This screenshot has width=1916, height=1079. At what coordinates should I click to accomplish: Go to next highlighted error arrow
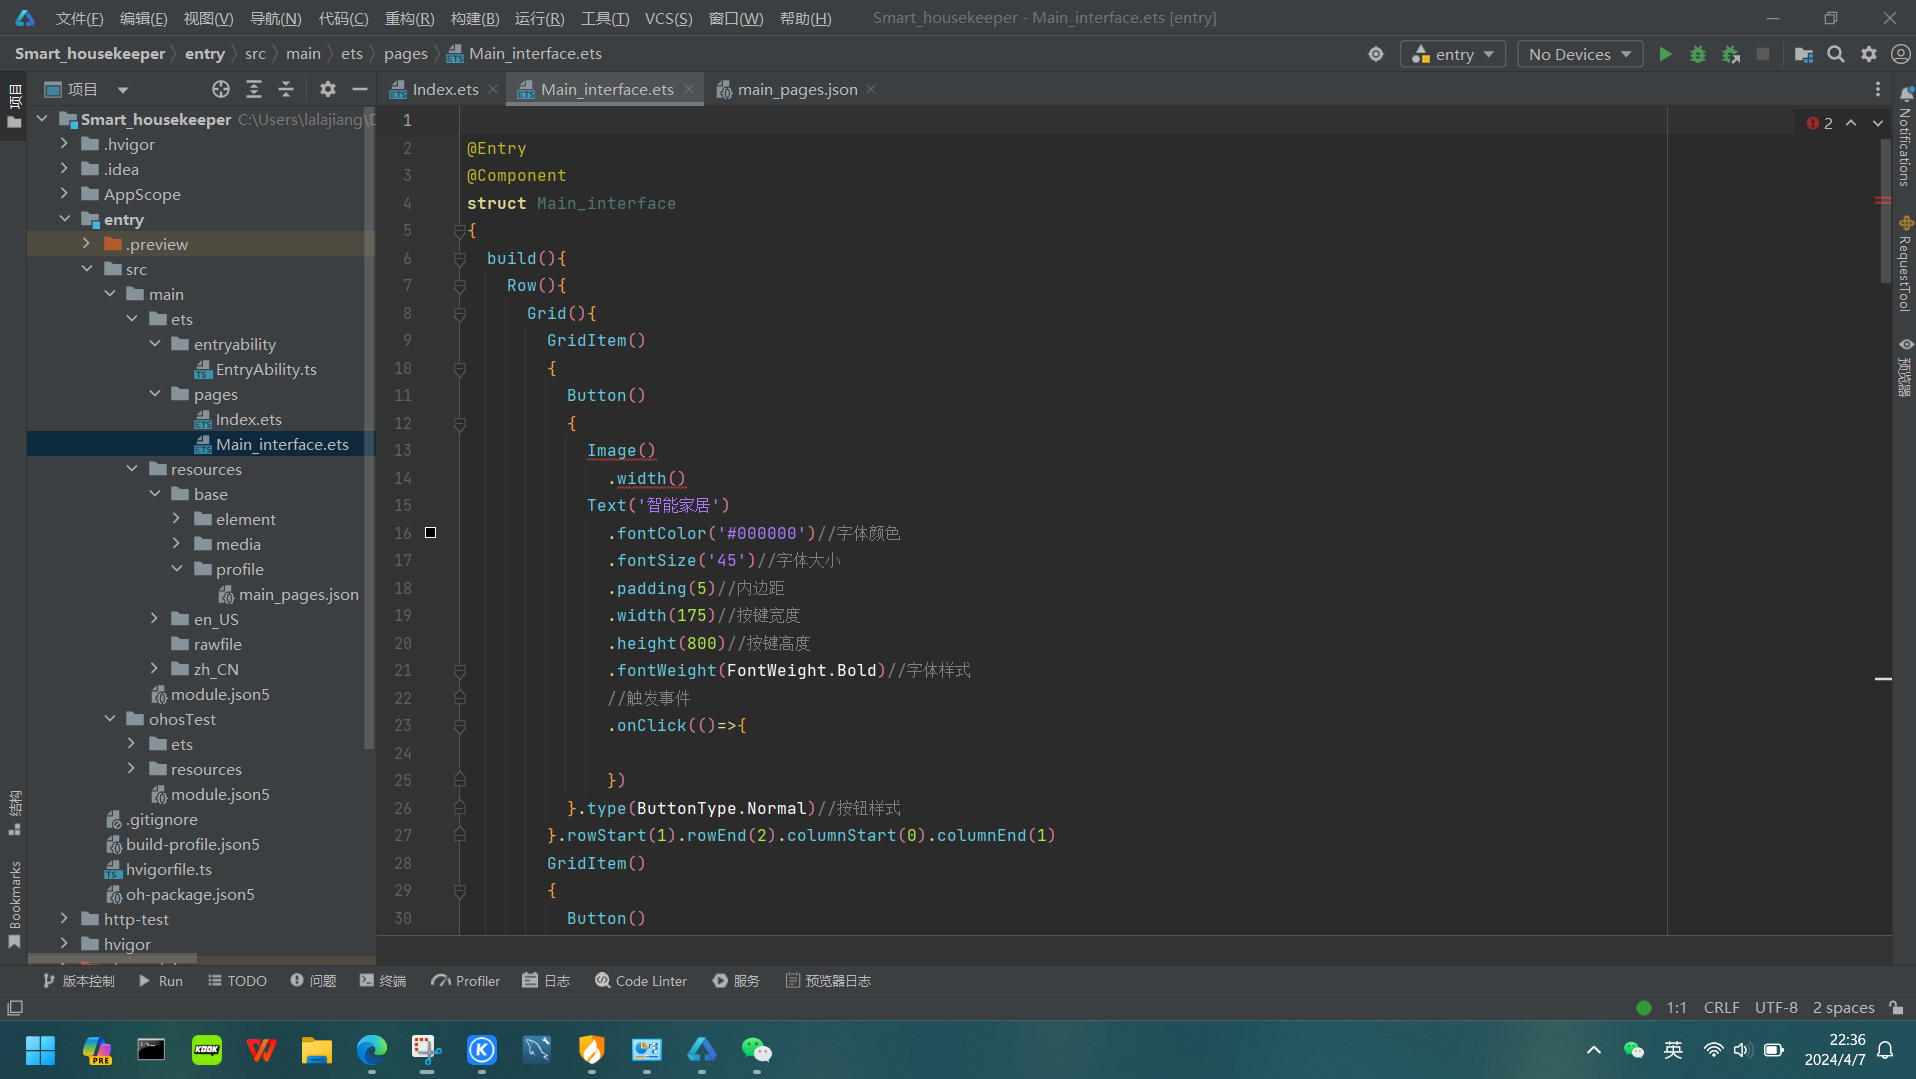coord(1878,123)
